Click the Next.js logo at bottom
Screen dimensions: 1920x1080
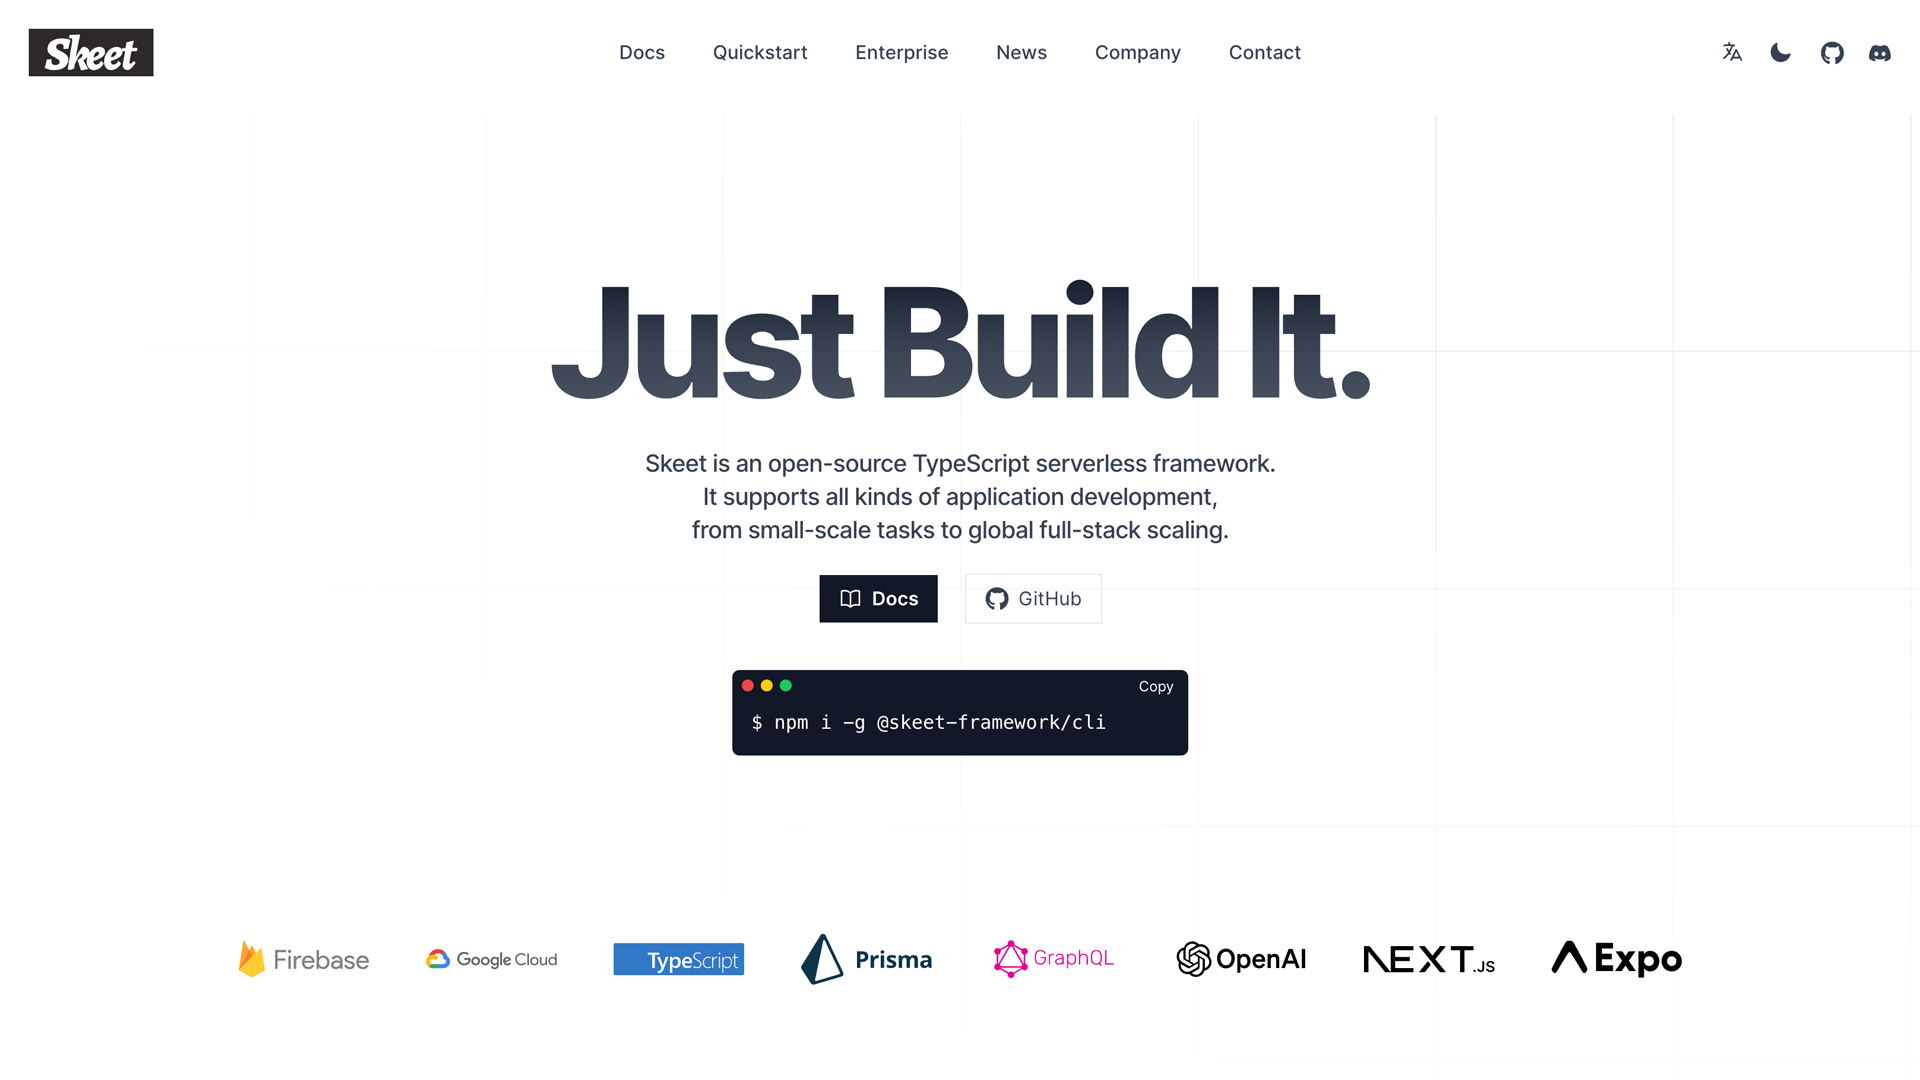[x=1429, y=957]
